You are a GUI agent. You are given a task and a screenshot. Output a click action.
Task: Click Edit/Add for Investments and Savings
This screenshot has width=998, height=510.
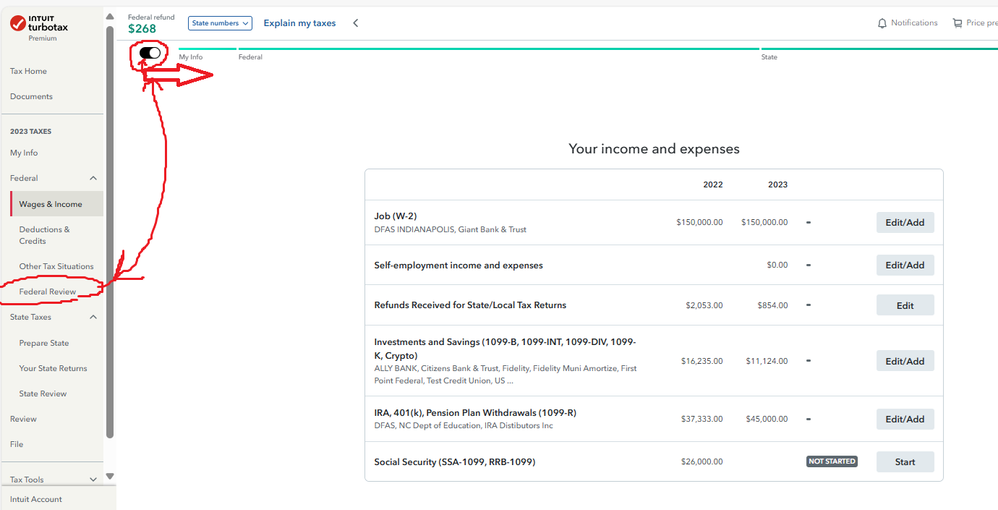pyautogui.click(x=905, y=360)
